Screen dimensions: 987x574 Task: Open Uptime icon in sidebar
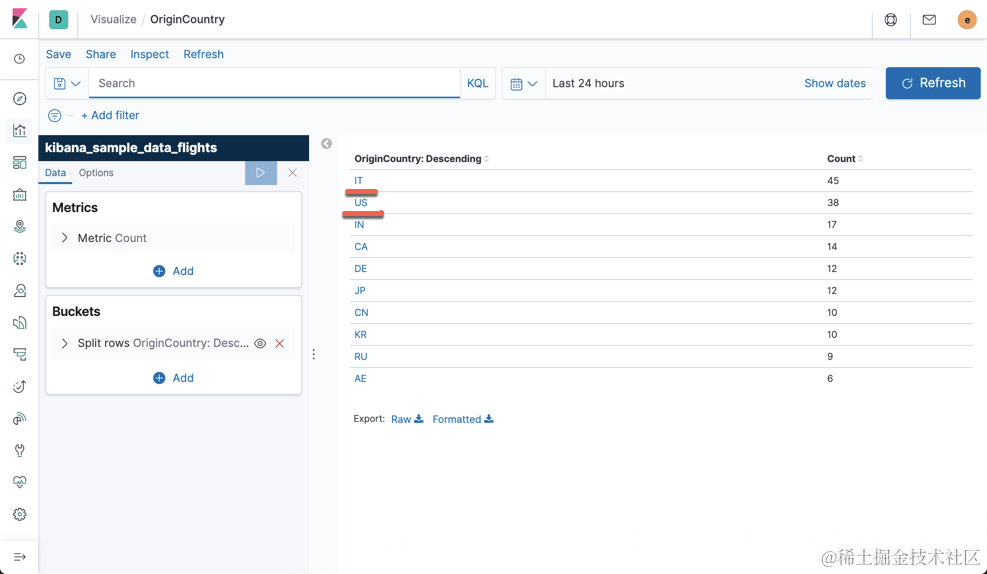(x=20, y=386)
